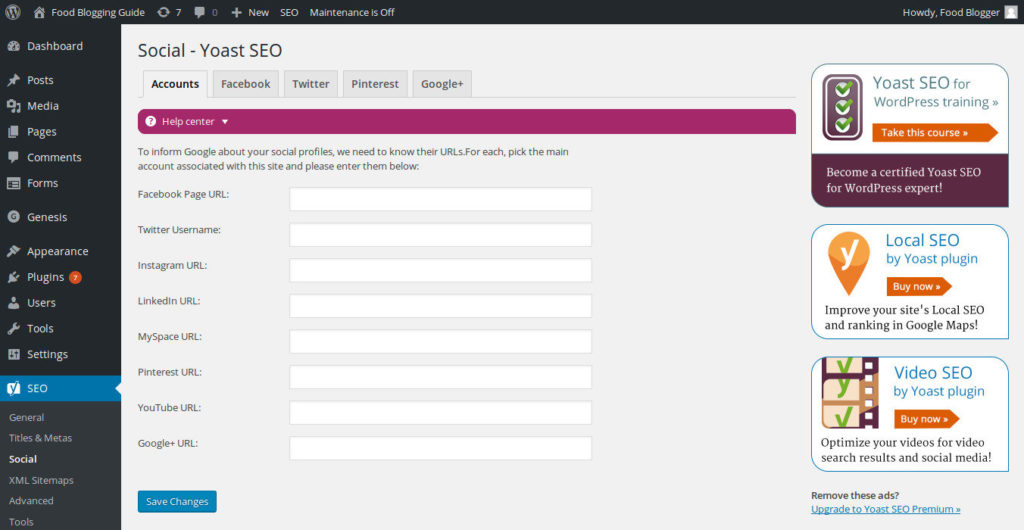Expand the Help center dropdown arrow
Image resolution: width=1024 pixels, height=530 pixels.
225,122
